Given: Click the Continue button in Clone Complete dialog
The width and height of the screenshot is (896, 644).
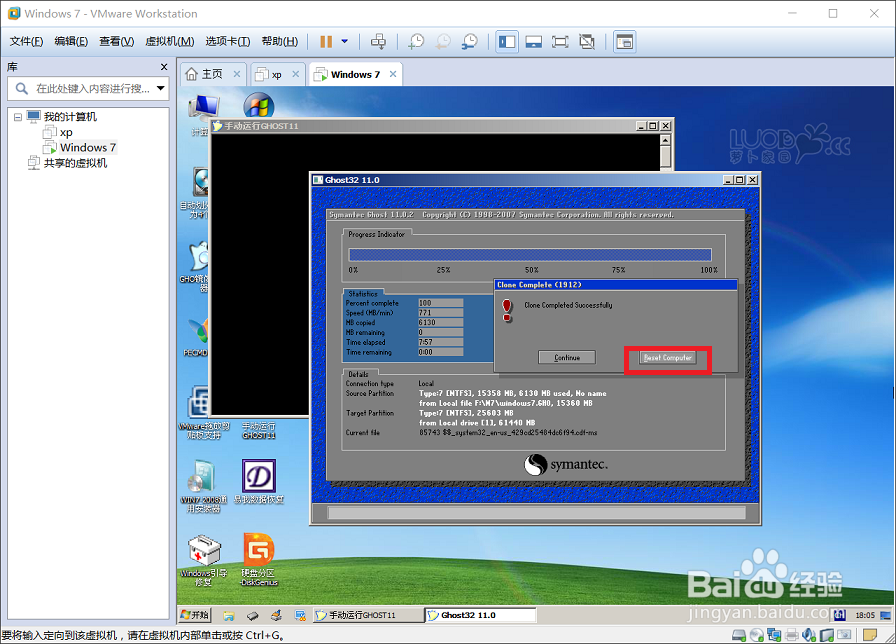Looking at the screenshot, I should [567, 358].
